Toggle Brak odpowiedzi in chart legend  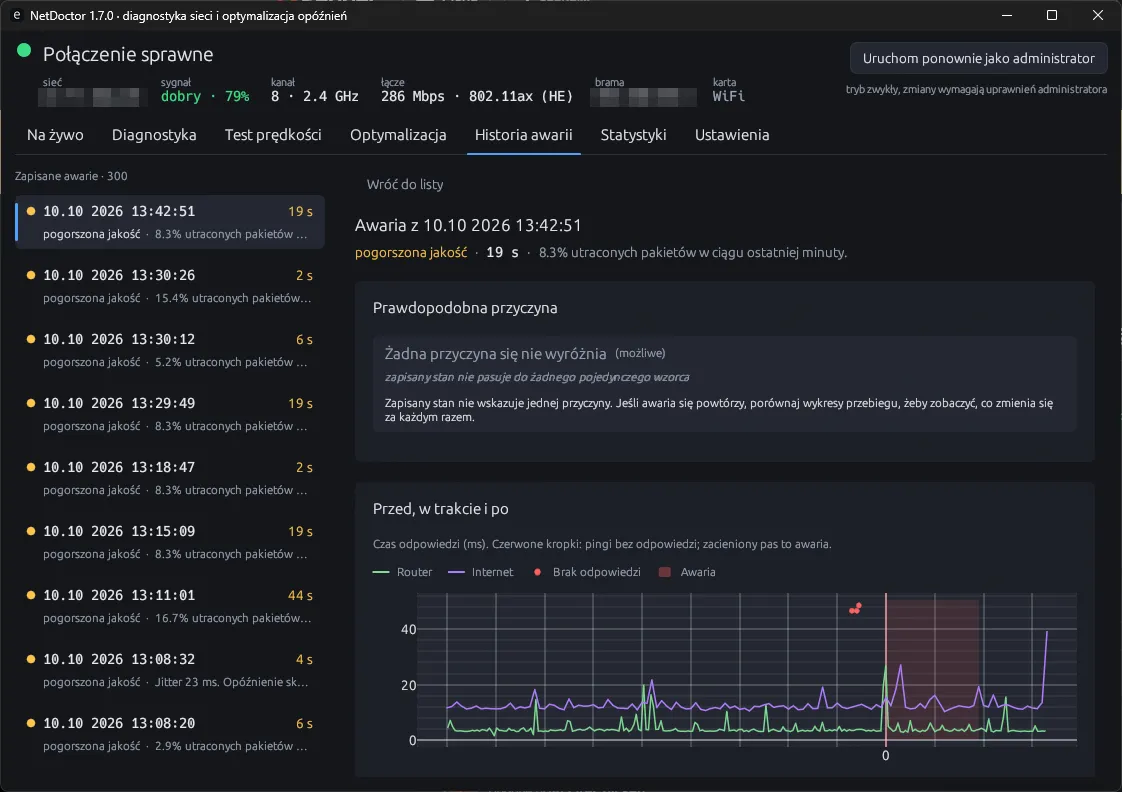tap(587, 572)
